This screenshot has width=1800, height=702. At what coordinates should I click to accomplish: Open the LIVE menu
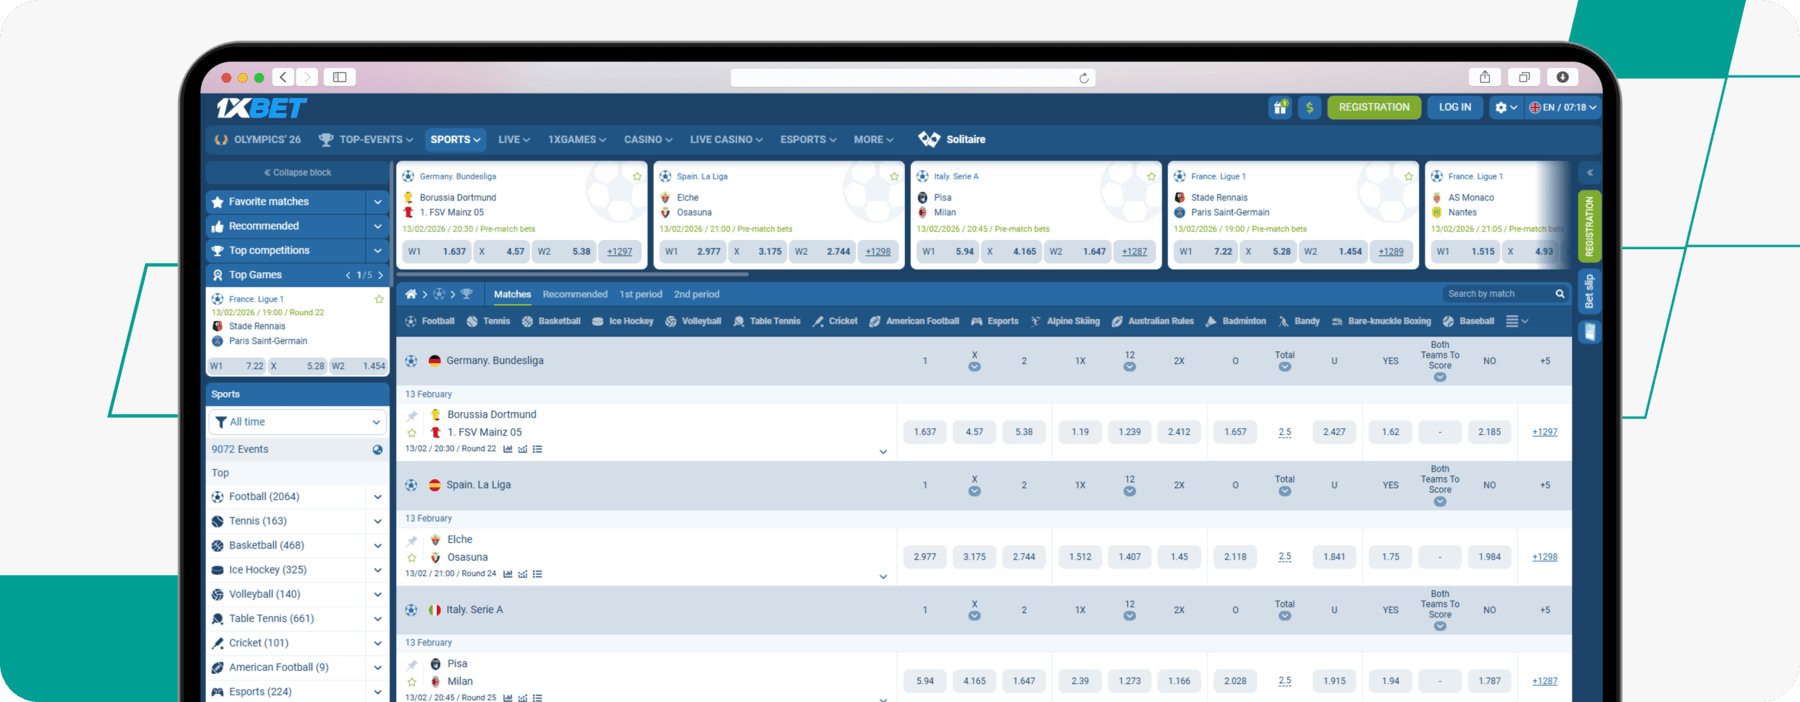tap(514, 140)
